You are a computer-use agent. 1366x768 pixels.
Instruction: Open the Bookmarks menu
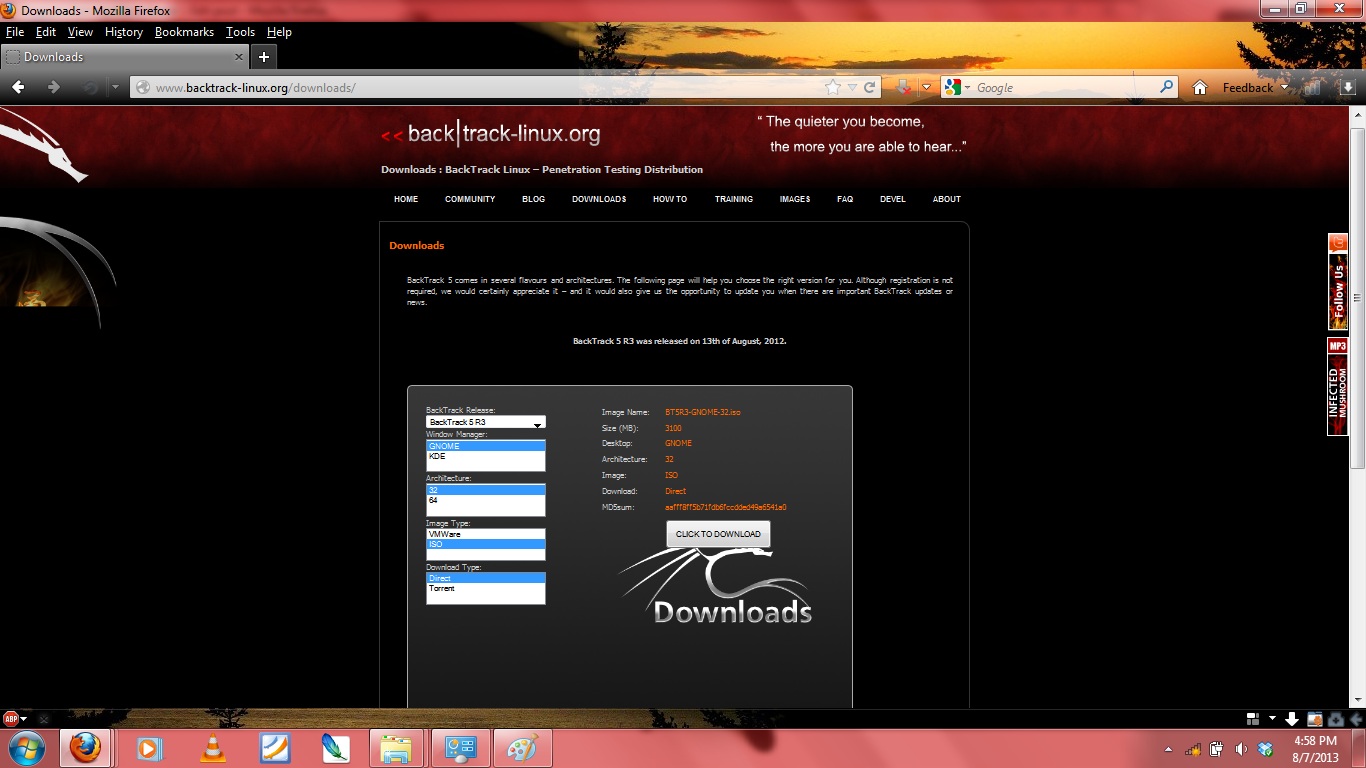point(184,32)
